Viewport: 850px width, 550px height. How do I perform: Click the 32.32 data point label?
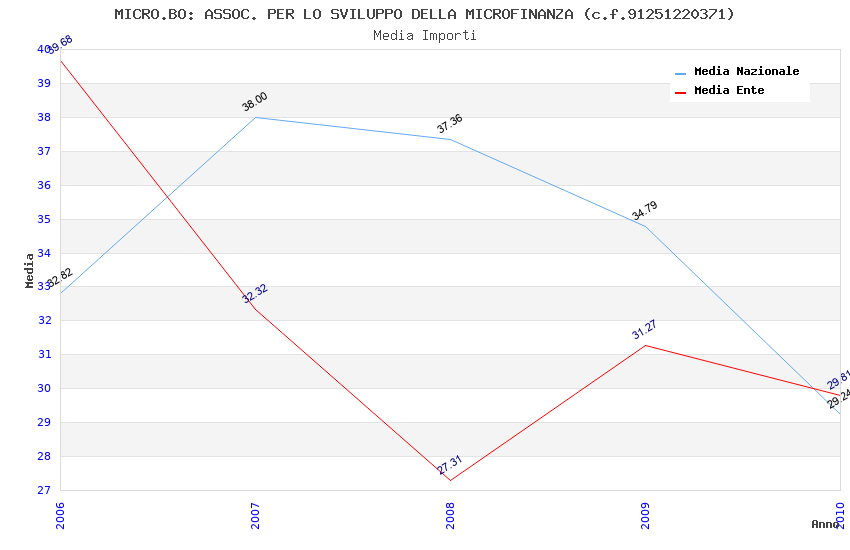coord(255,294)
